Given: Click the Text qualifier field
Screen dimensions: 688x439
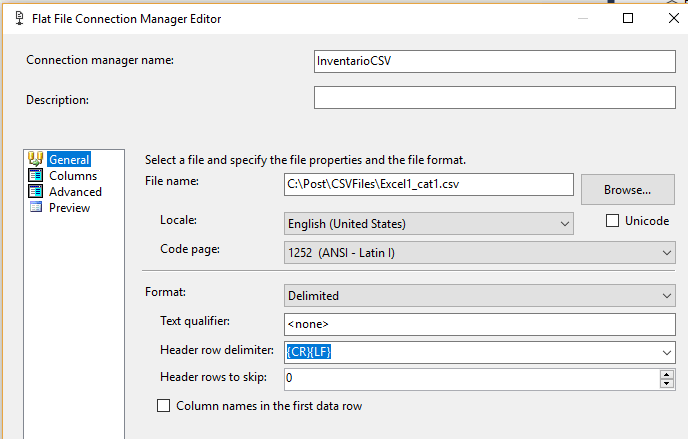Looking at the screenshot, I should pos(480,324).
